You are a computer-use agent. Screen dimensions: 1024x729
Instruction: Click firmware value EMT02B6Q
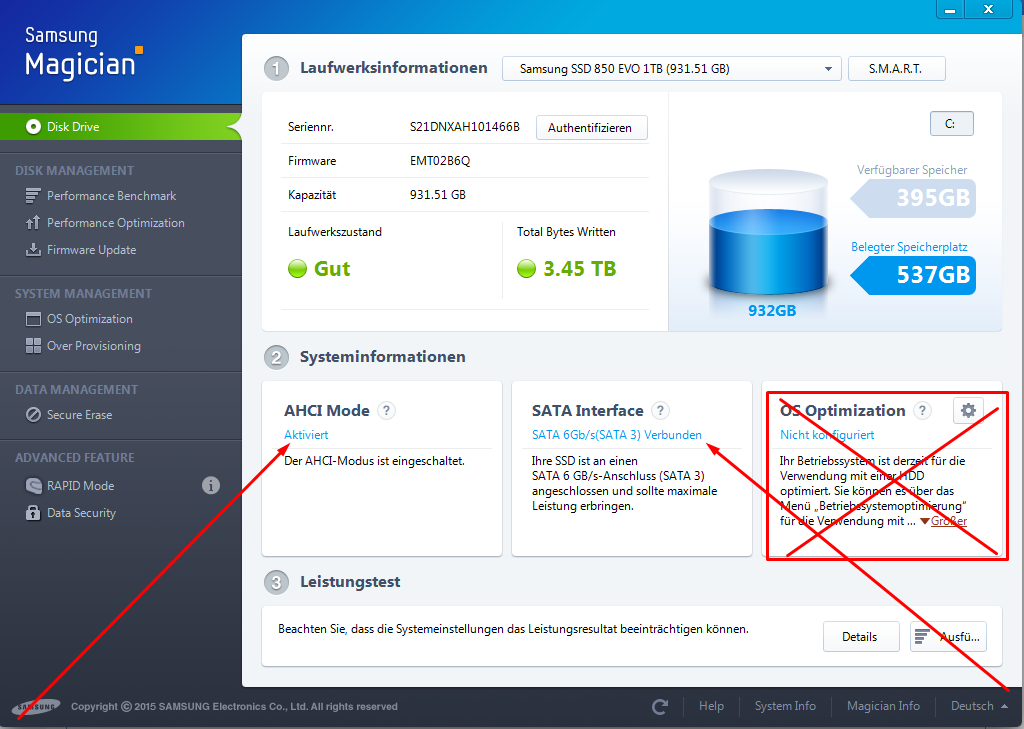point(440,161)
